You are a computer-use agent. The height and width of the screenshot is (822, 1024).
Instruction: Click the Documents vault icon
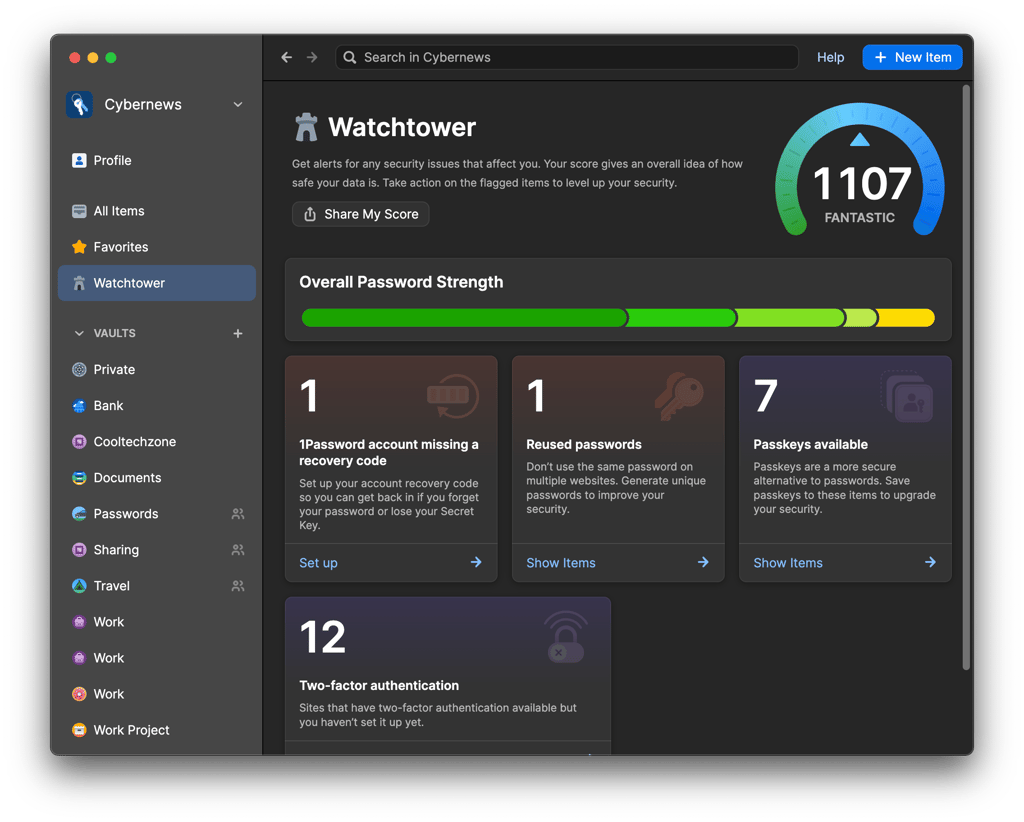pos(79,478)
